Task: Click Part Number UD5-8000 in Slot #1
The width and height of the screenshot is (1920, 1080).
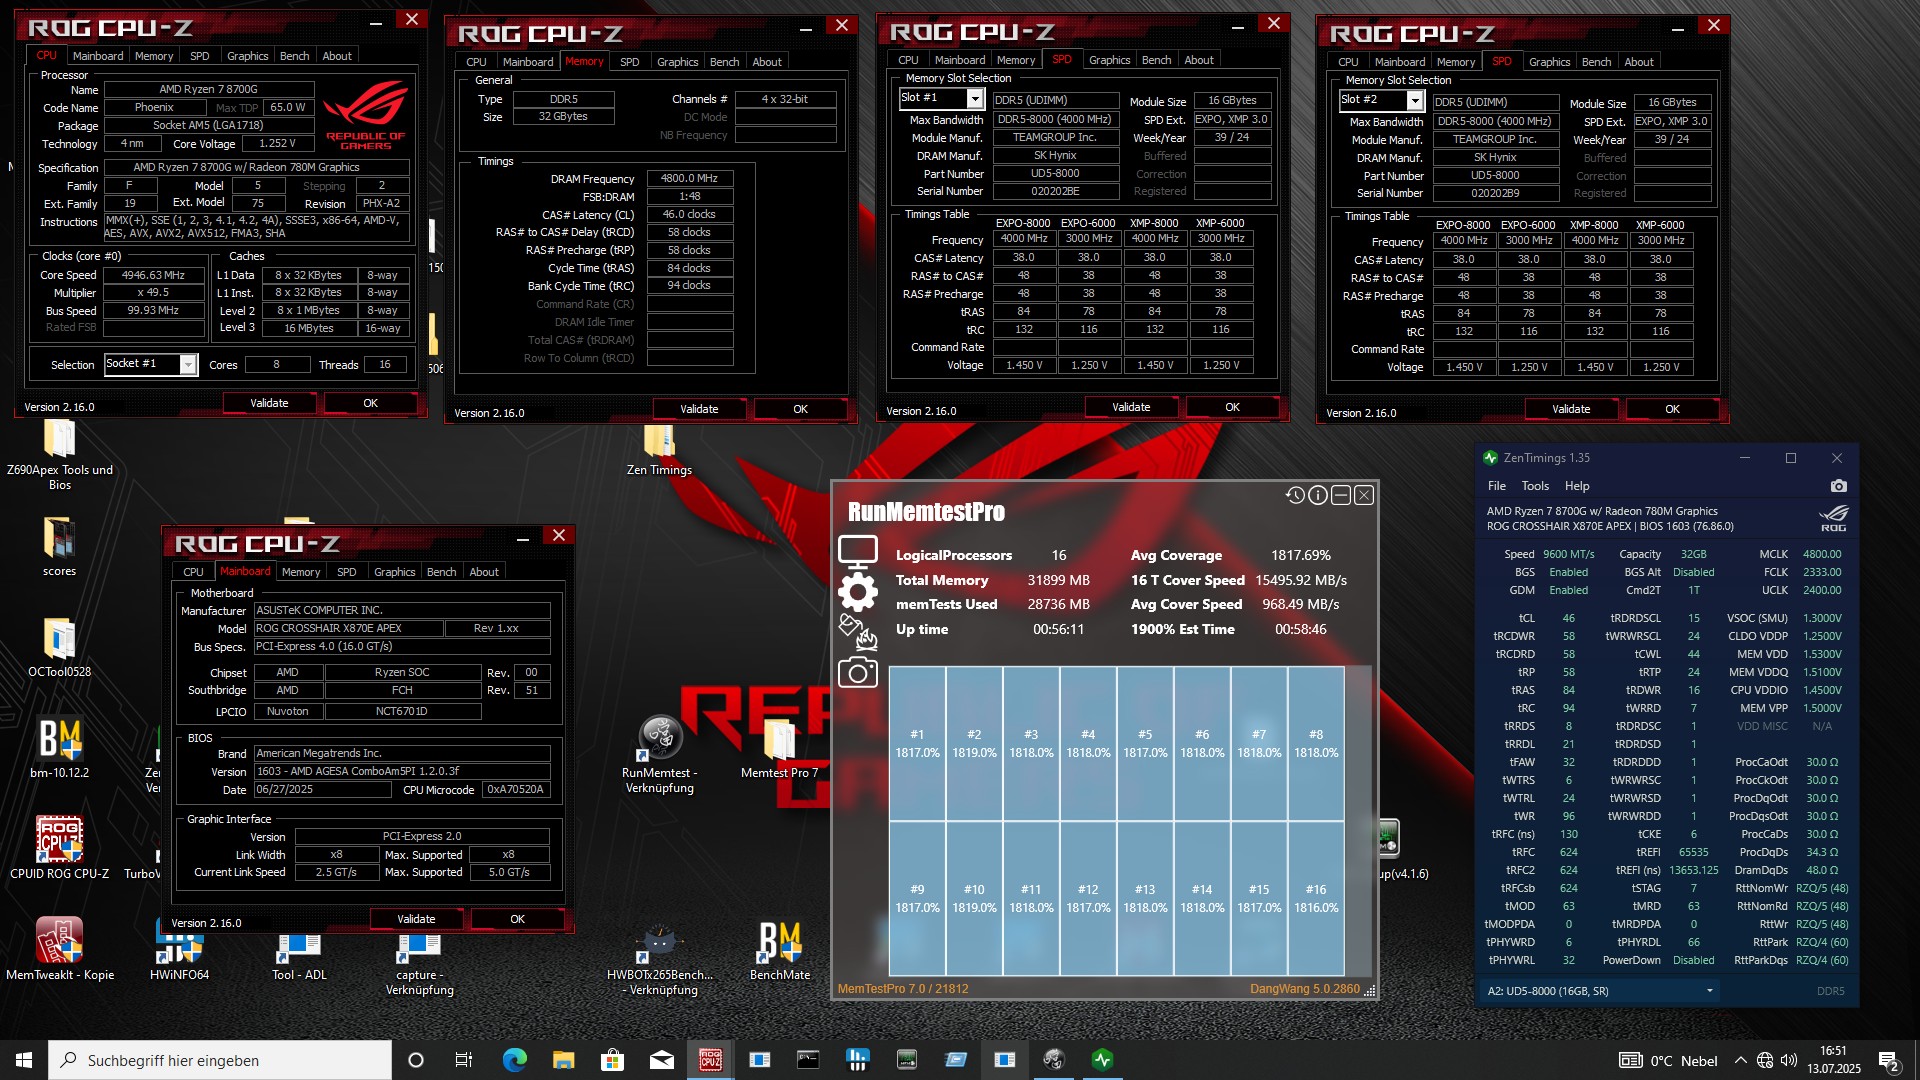Action: [1055, 173]
